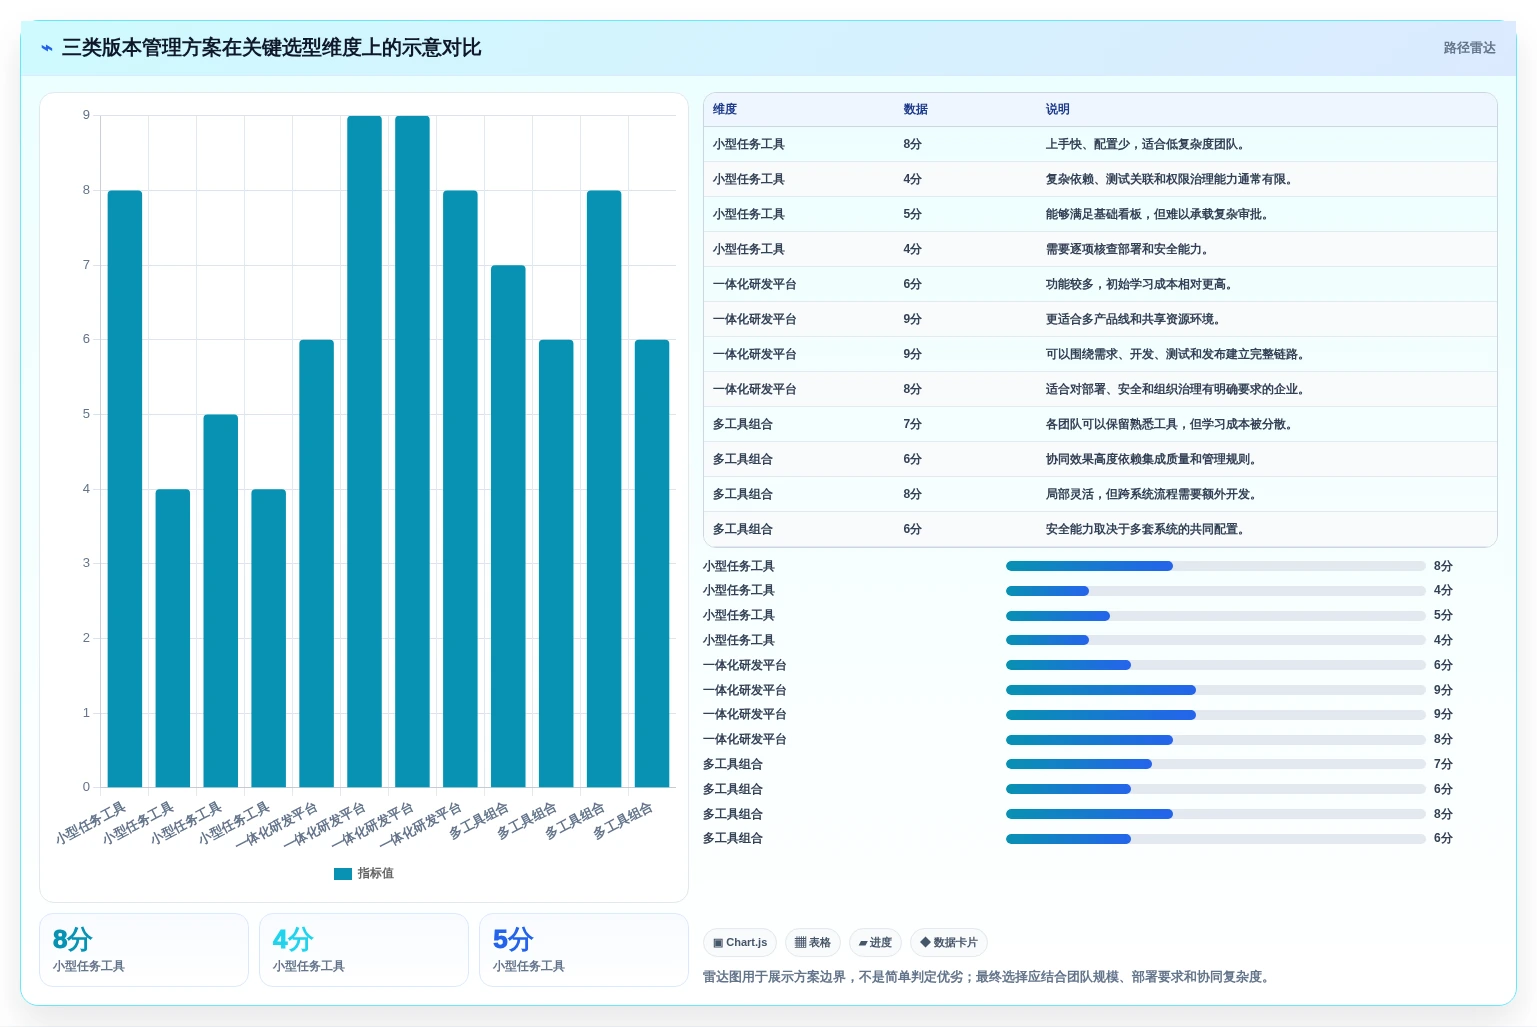Select the text 功能较多，初始学习成本相对更高。
1537x1027 pixels.
tap(1141, 285)
